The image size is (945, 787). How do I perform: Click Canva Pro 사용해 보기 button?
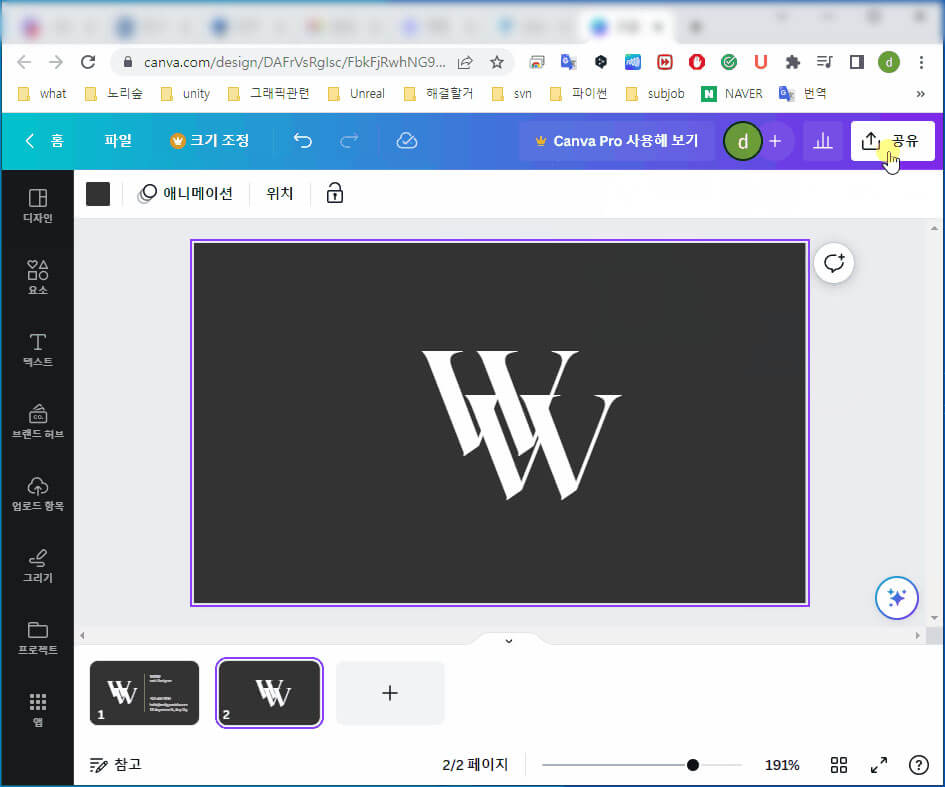(x=617, y=141)
